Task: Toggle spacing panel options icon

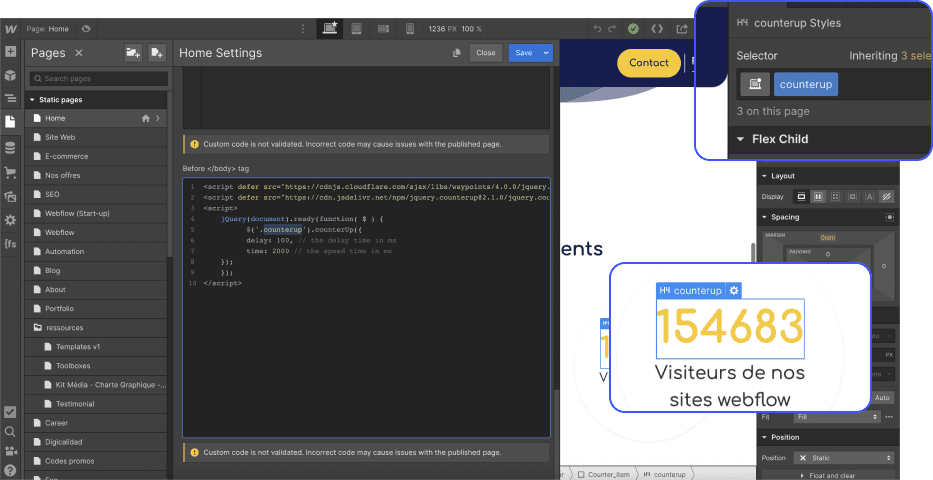Action: [x=890, y=217]
